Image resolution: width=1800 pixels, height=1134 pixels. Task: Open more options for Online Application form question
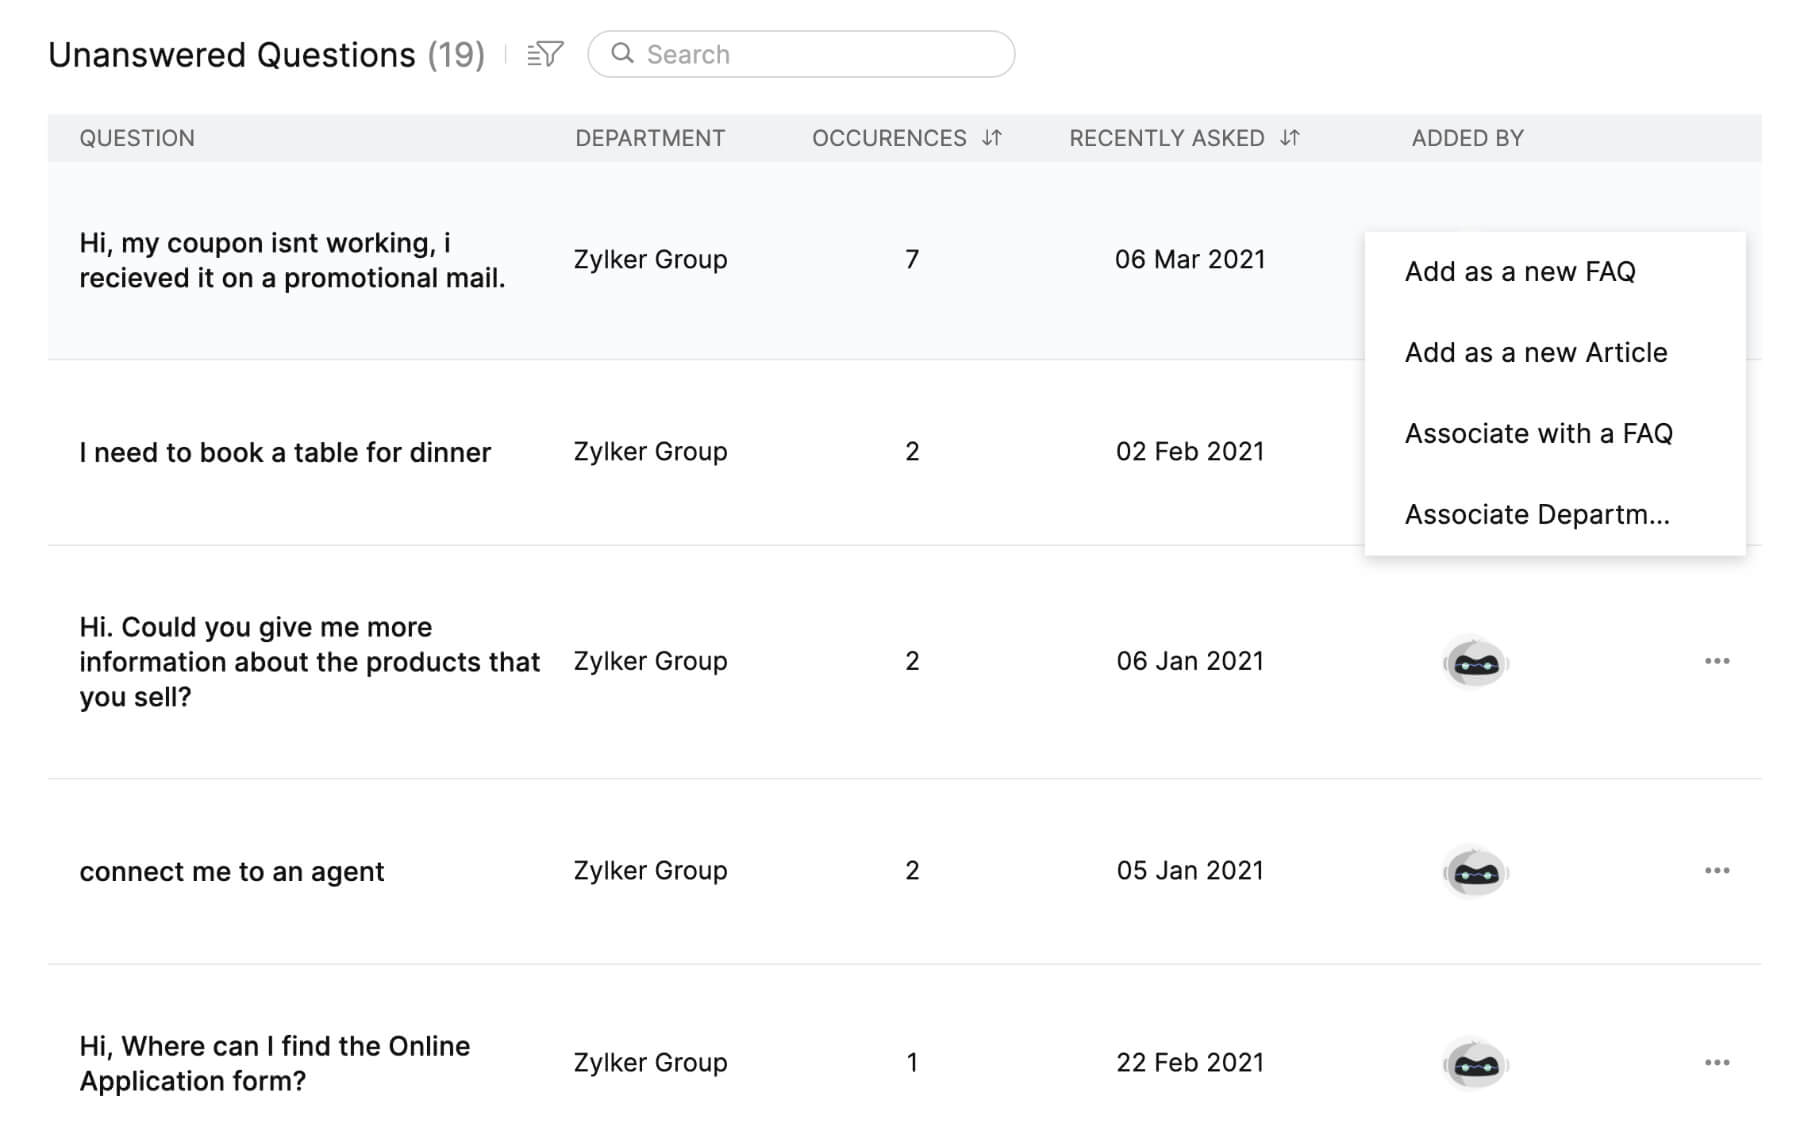point(1717,1063)
